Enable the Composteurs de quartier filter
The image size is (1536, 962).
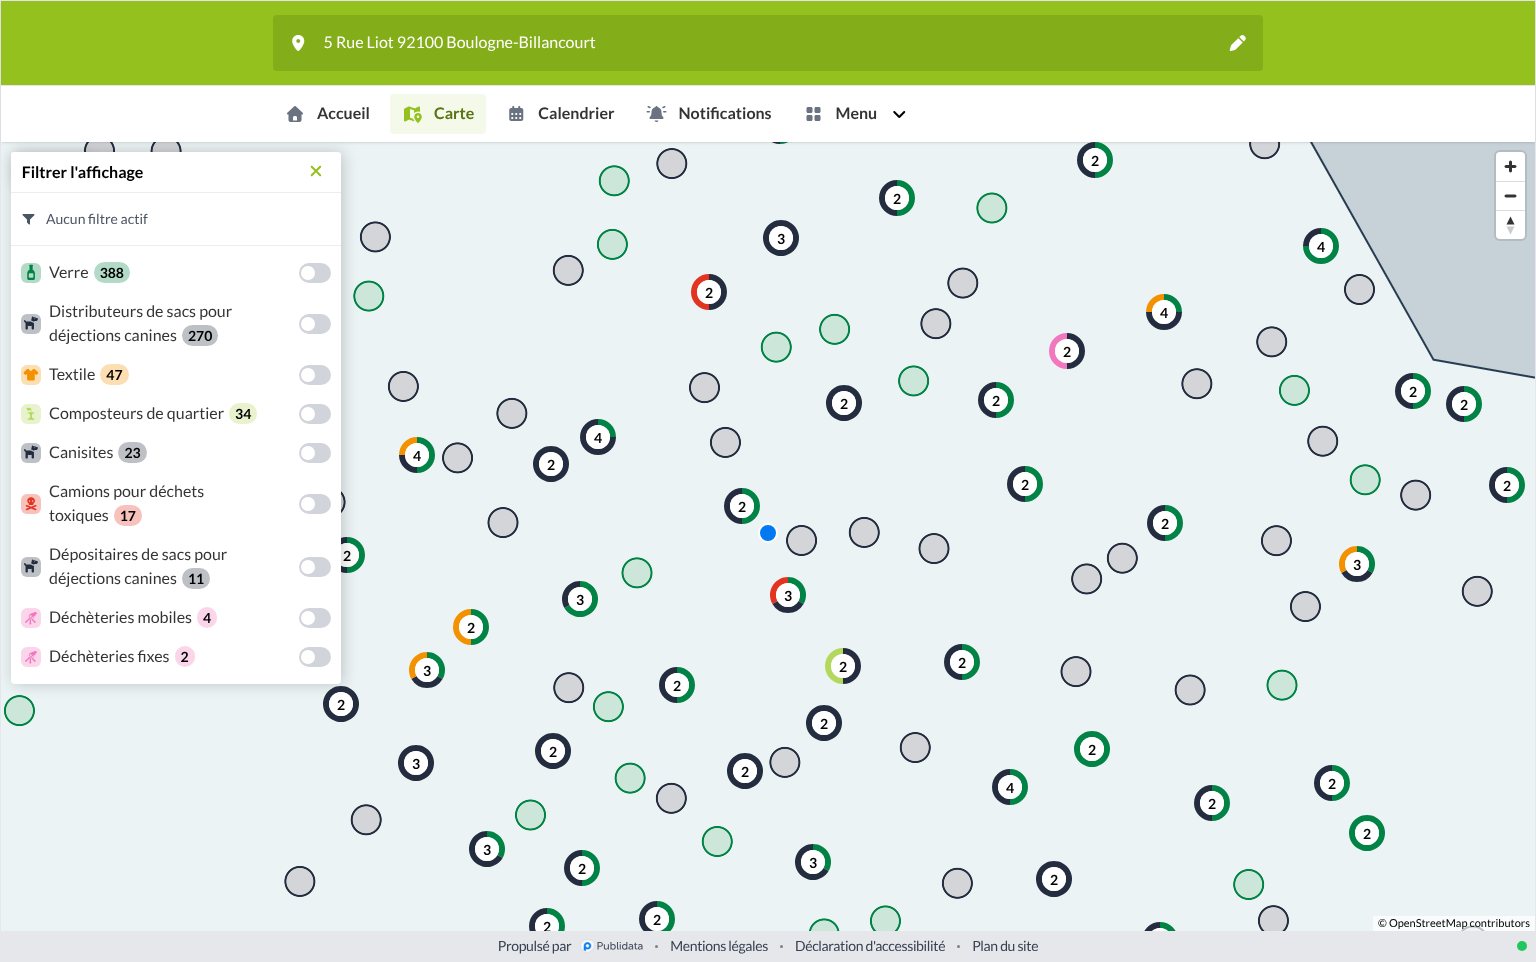pyautogui.click(x=315, y=414)
